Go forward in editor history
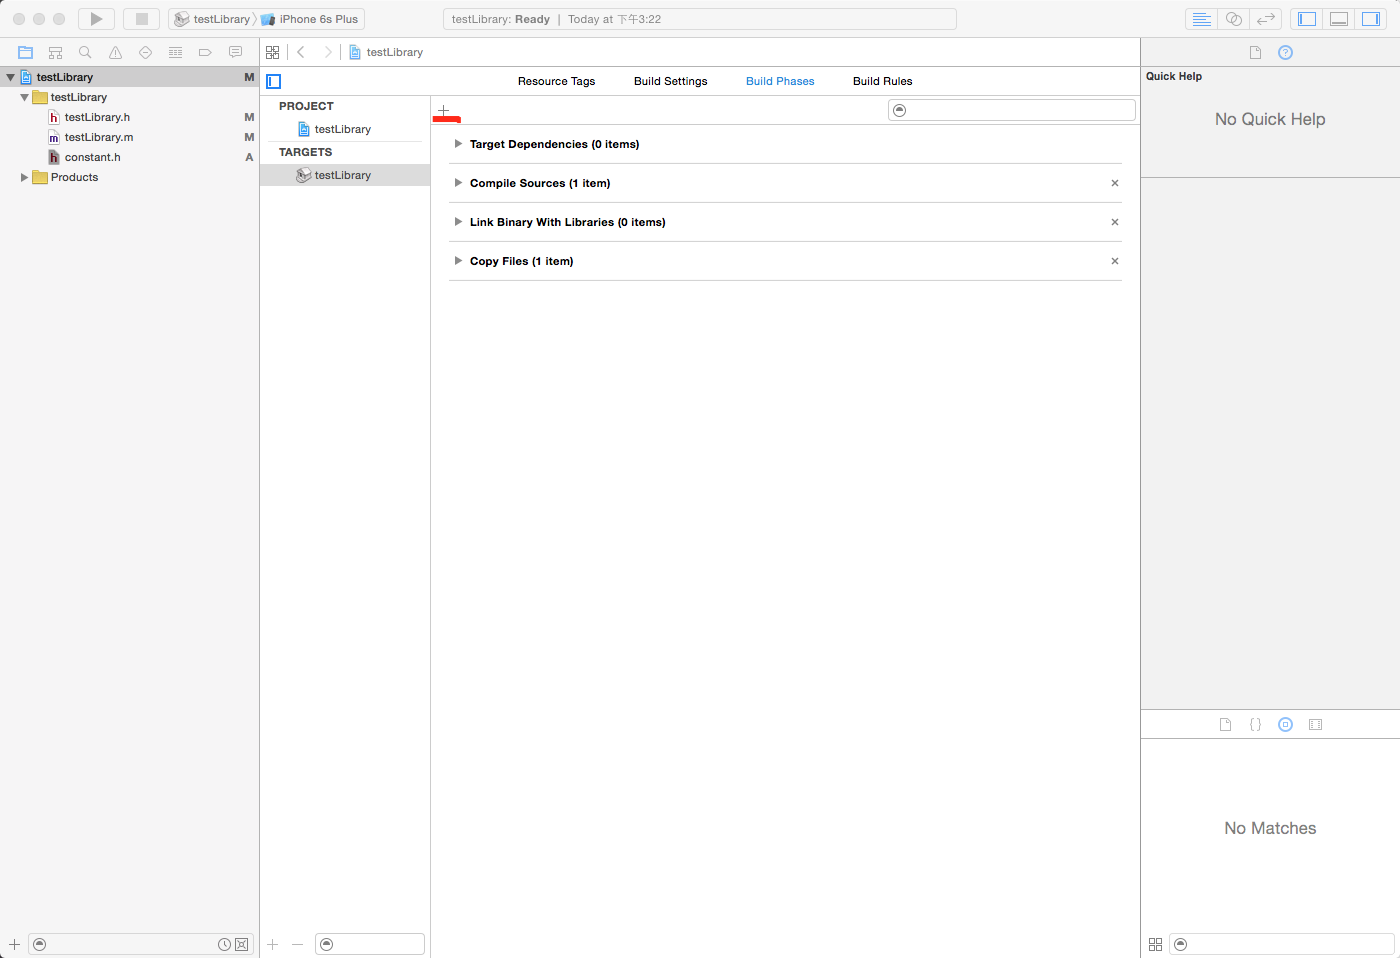 pyautogui.click(x=327, y=52)
